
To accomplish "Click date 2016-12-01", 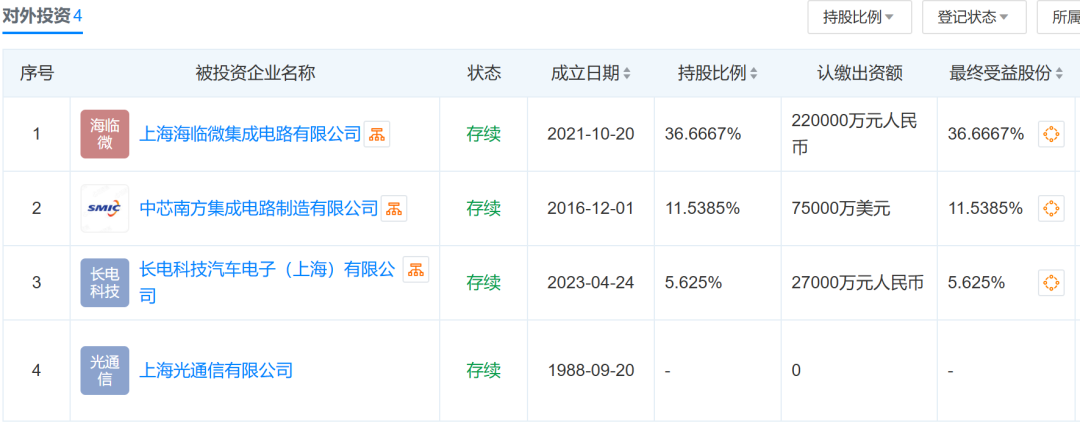I will [590, 208].
